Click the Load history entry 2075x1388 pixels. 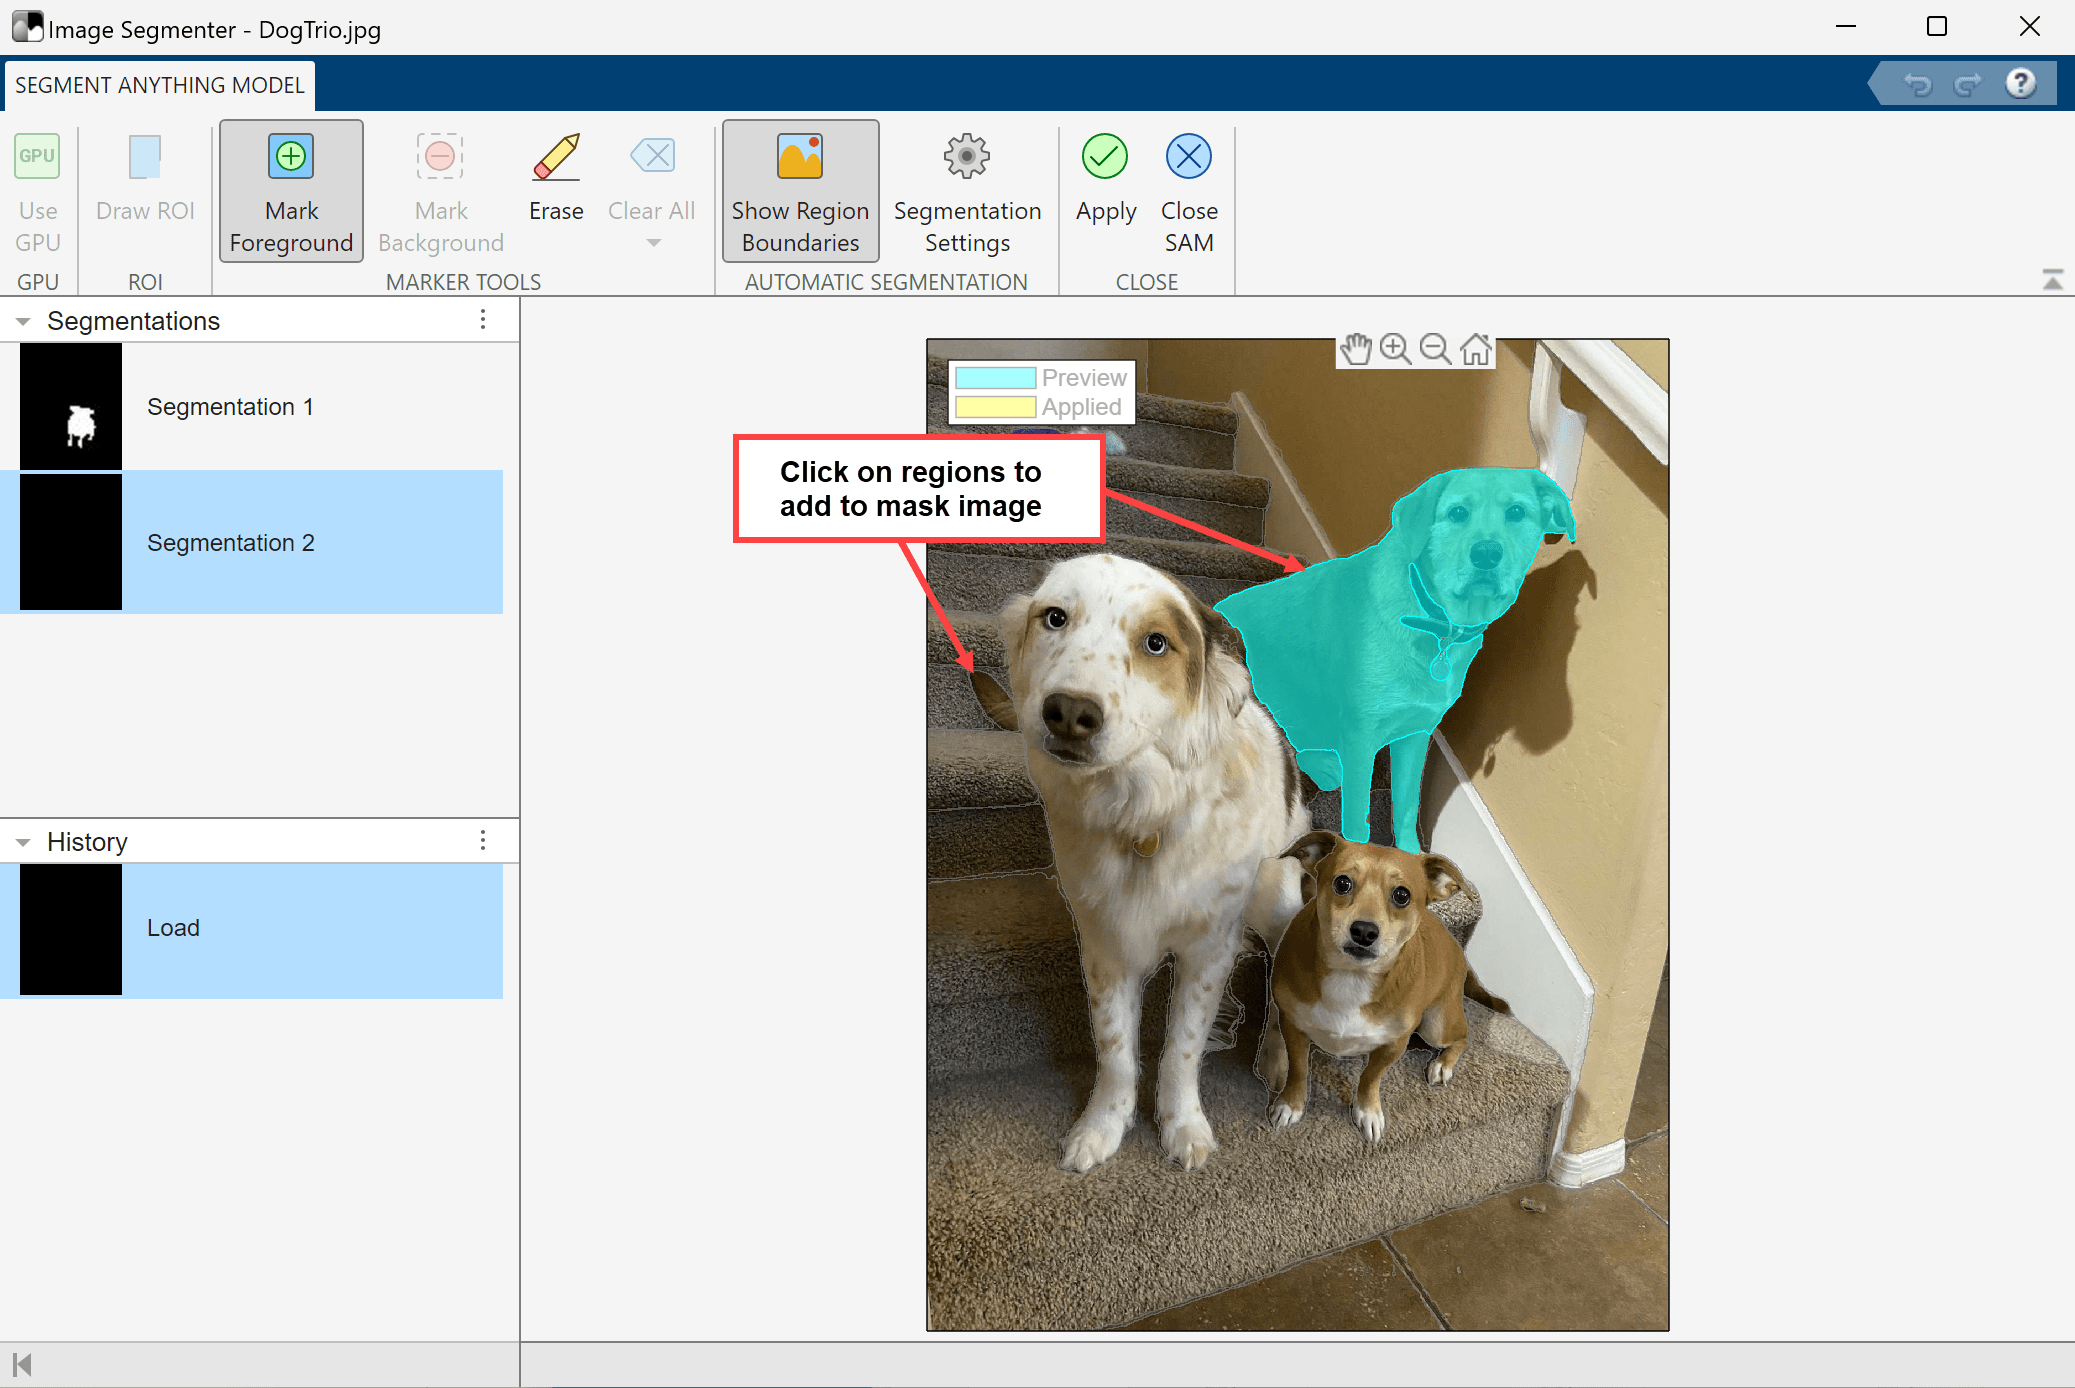point(173,928)
